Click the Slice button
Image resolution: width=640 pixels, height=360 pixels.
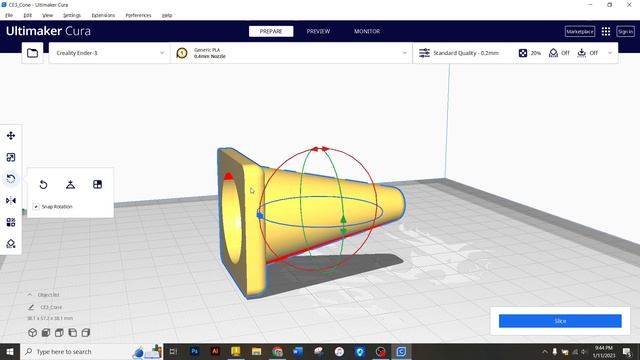pyautogui.click(x=560, y=321)
